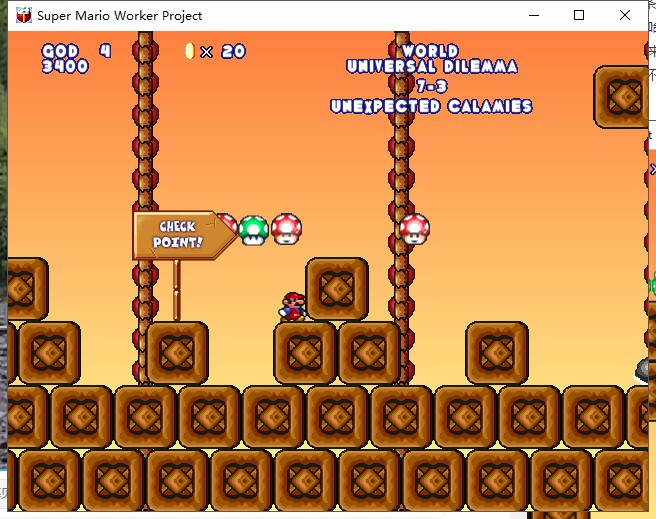
Task: Click the red mushroom on the right vine
Action: [x=414, y=229]
